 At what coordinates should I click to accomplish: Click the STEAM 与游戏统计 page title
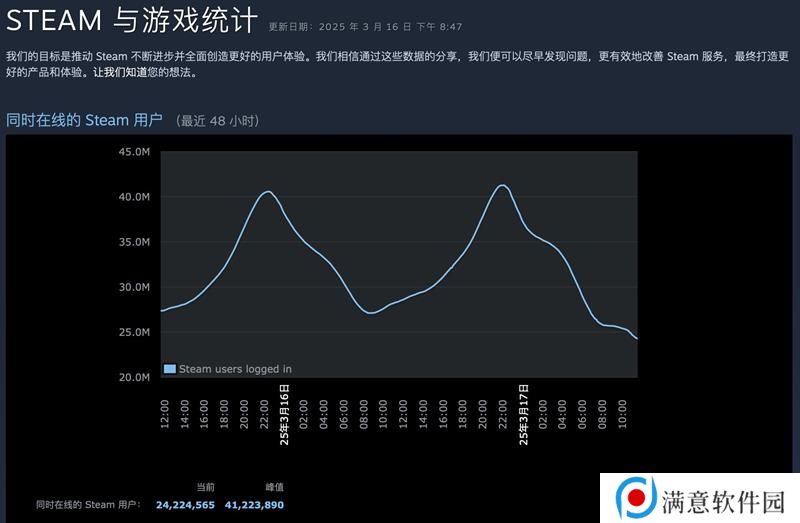click(132, 21)
